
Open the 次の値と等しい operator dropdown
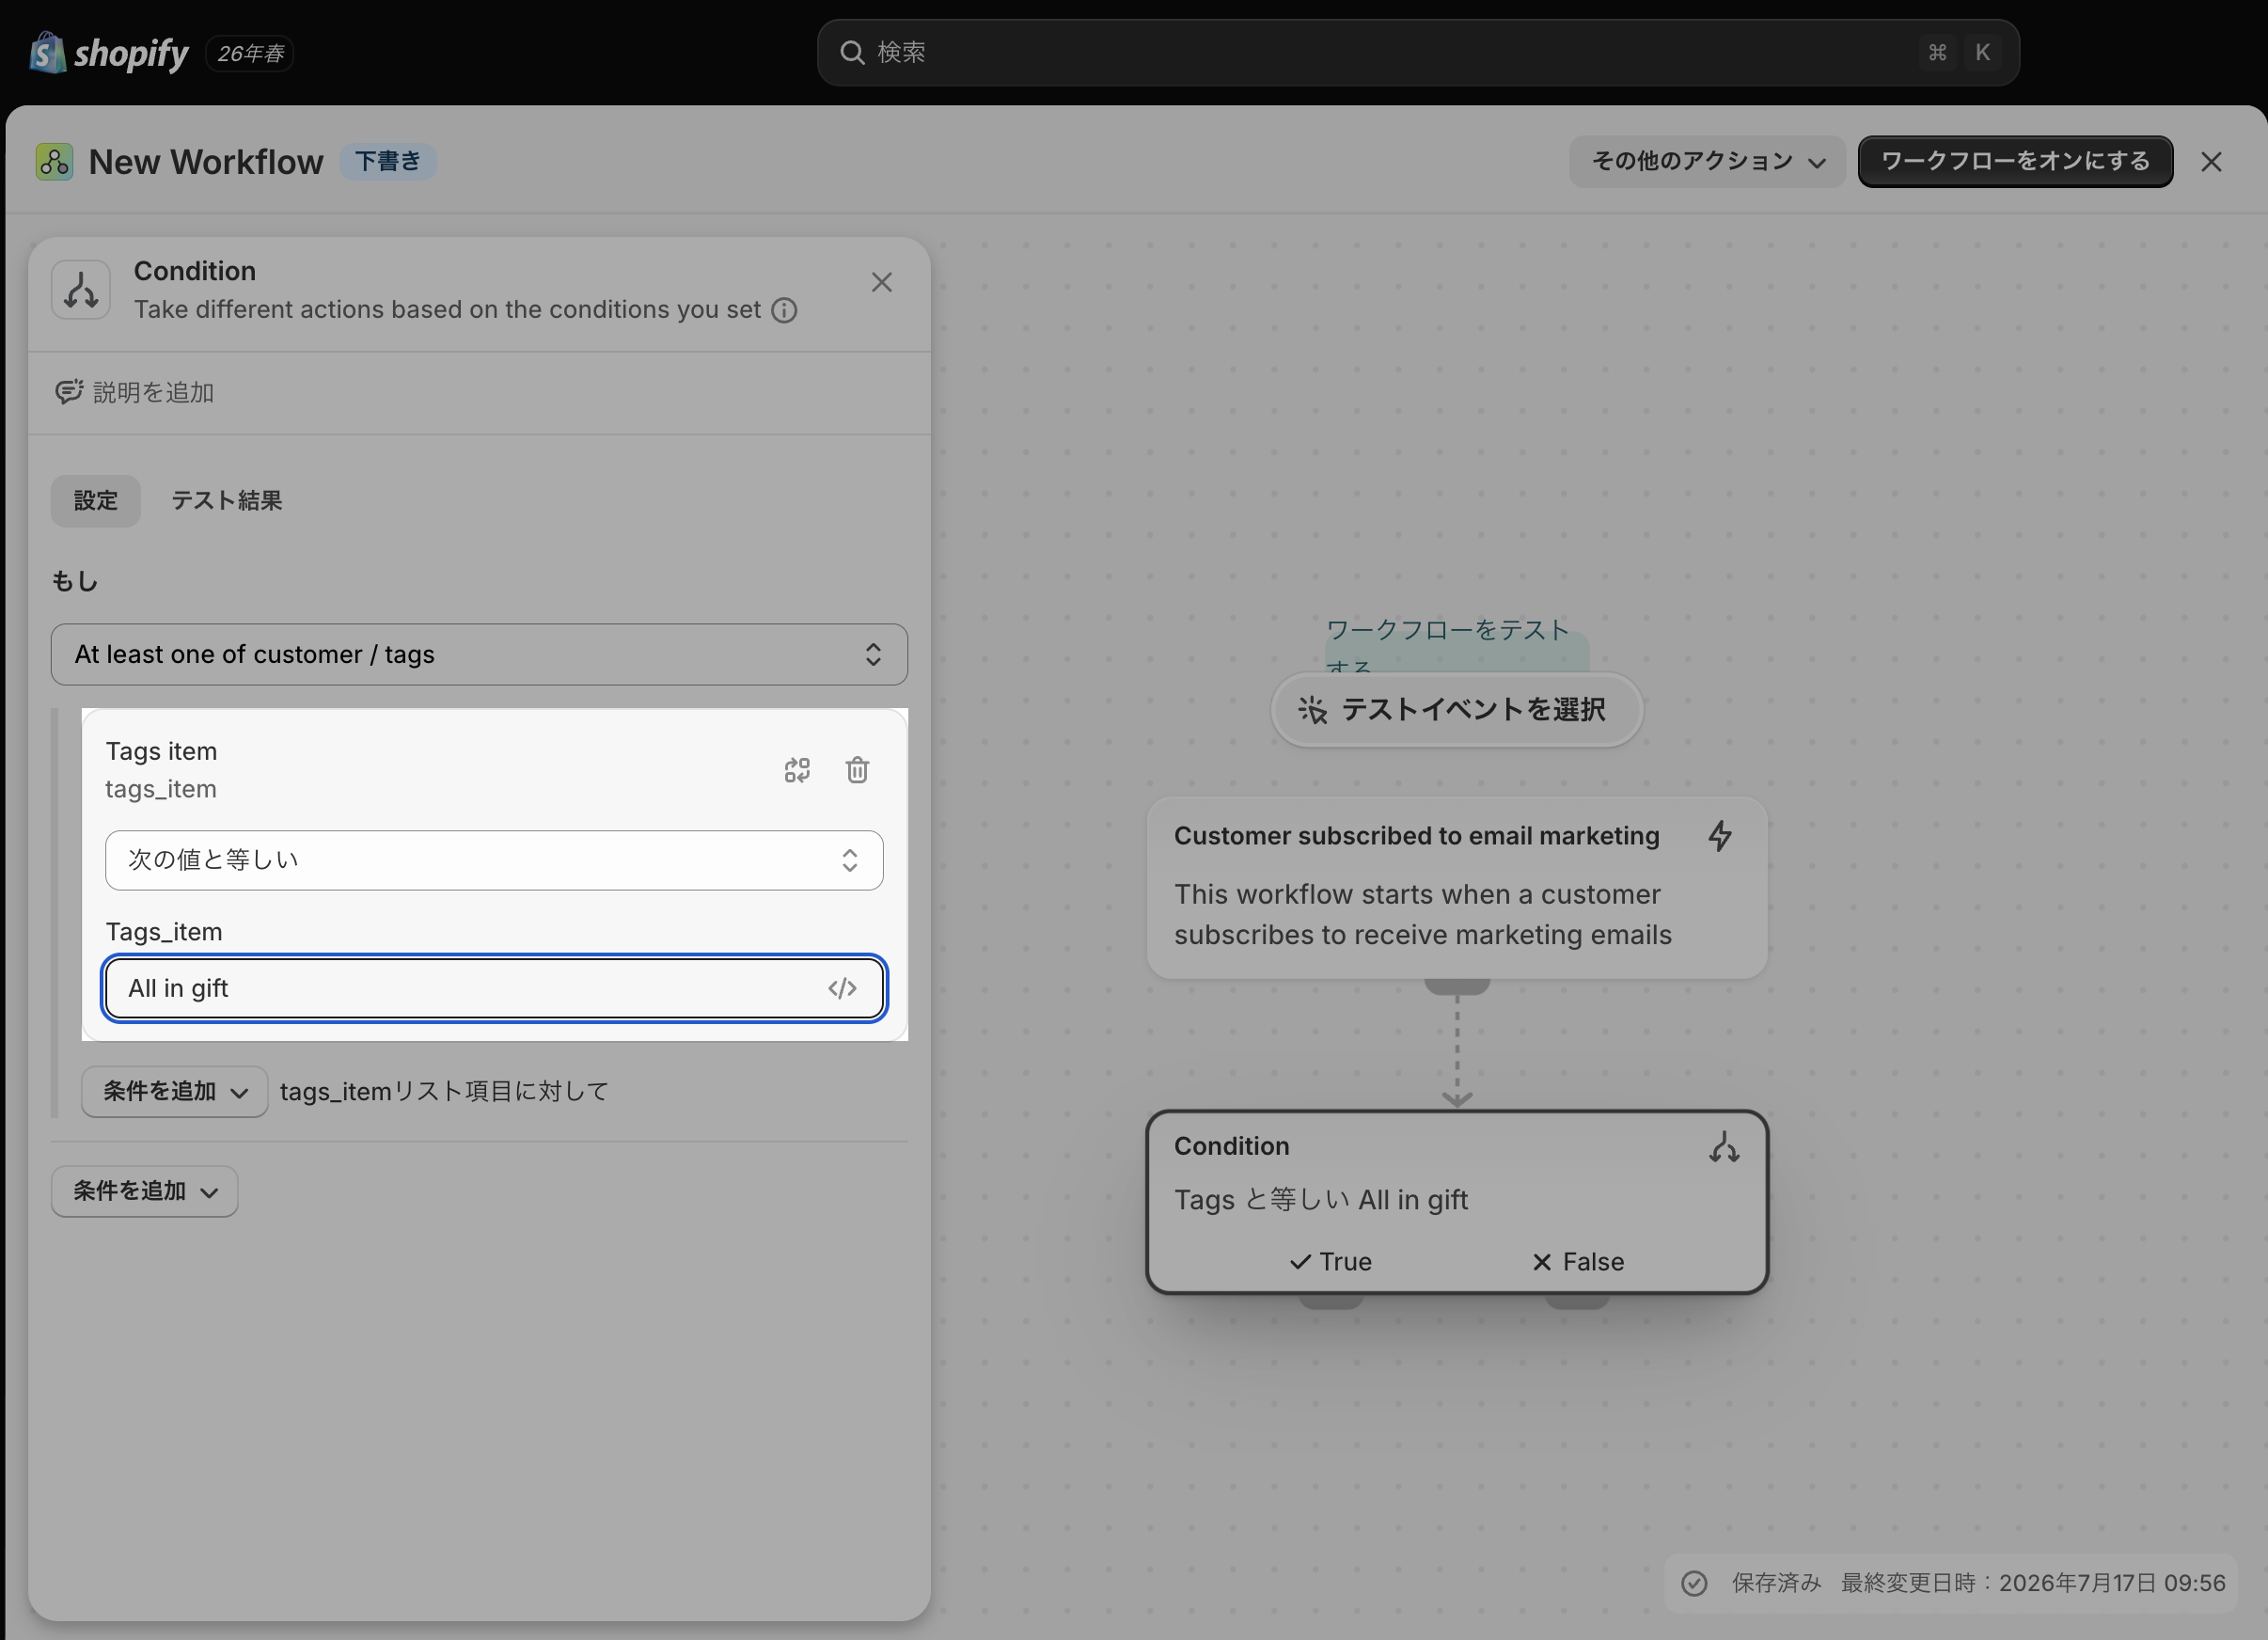coord(494,860)
